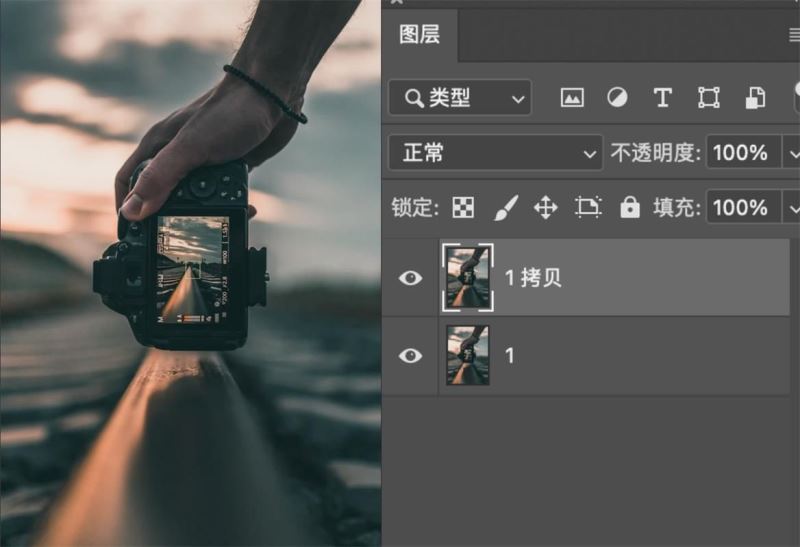The image size is (800, 547).
Task: Click the 不透明度 opacity value field
Action: tap(744, 153)
